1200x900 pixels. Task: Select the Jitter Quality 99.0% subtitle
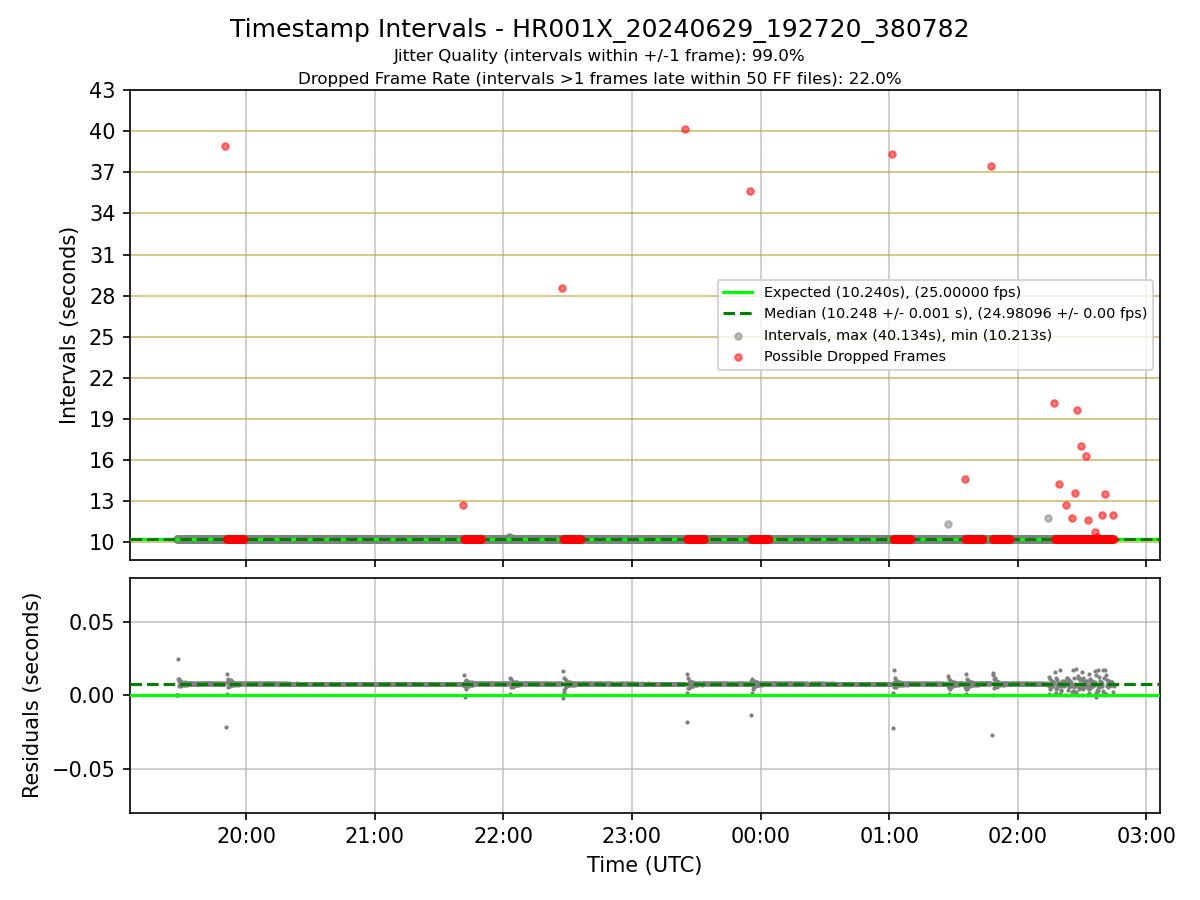click(599, 56)
